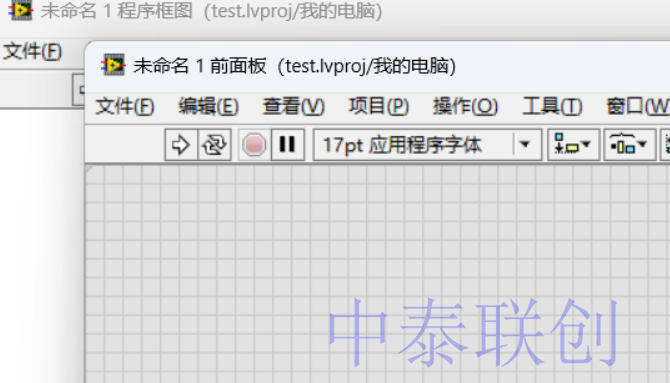Open the Distribute Objects dropdown
Image resolution: width=670 pixels, height=383 pixels.
[629, 145]
